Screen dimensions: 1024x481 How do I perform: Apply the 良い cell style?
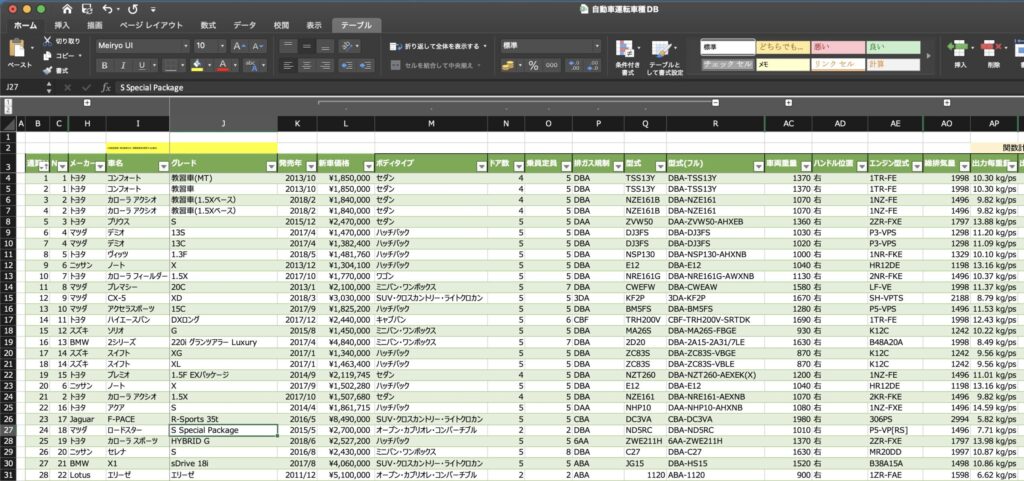(893, 47)
